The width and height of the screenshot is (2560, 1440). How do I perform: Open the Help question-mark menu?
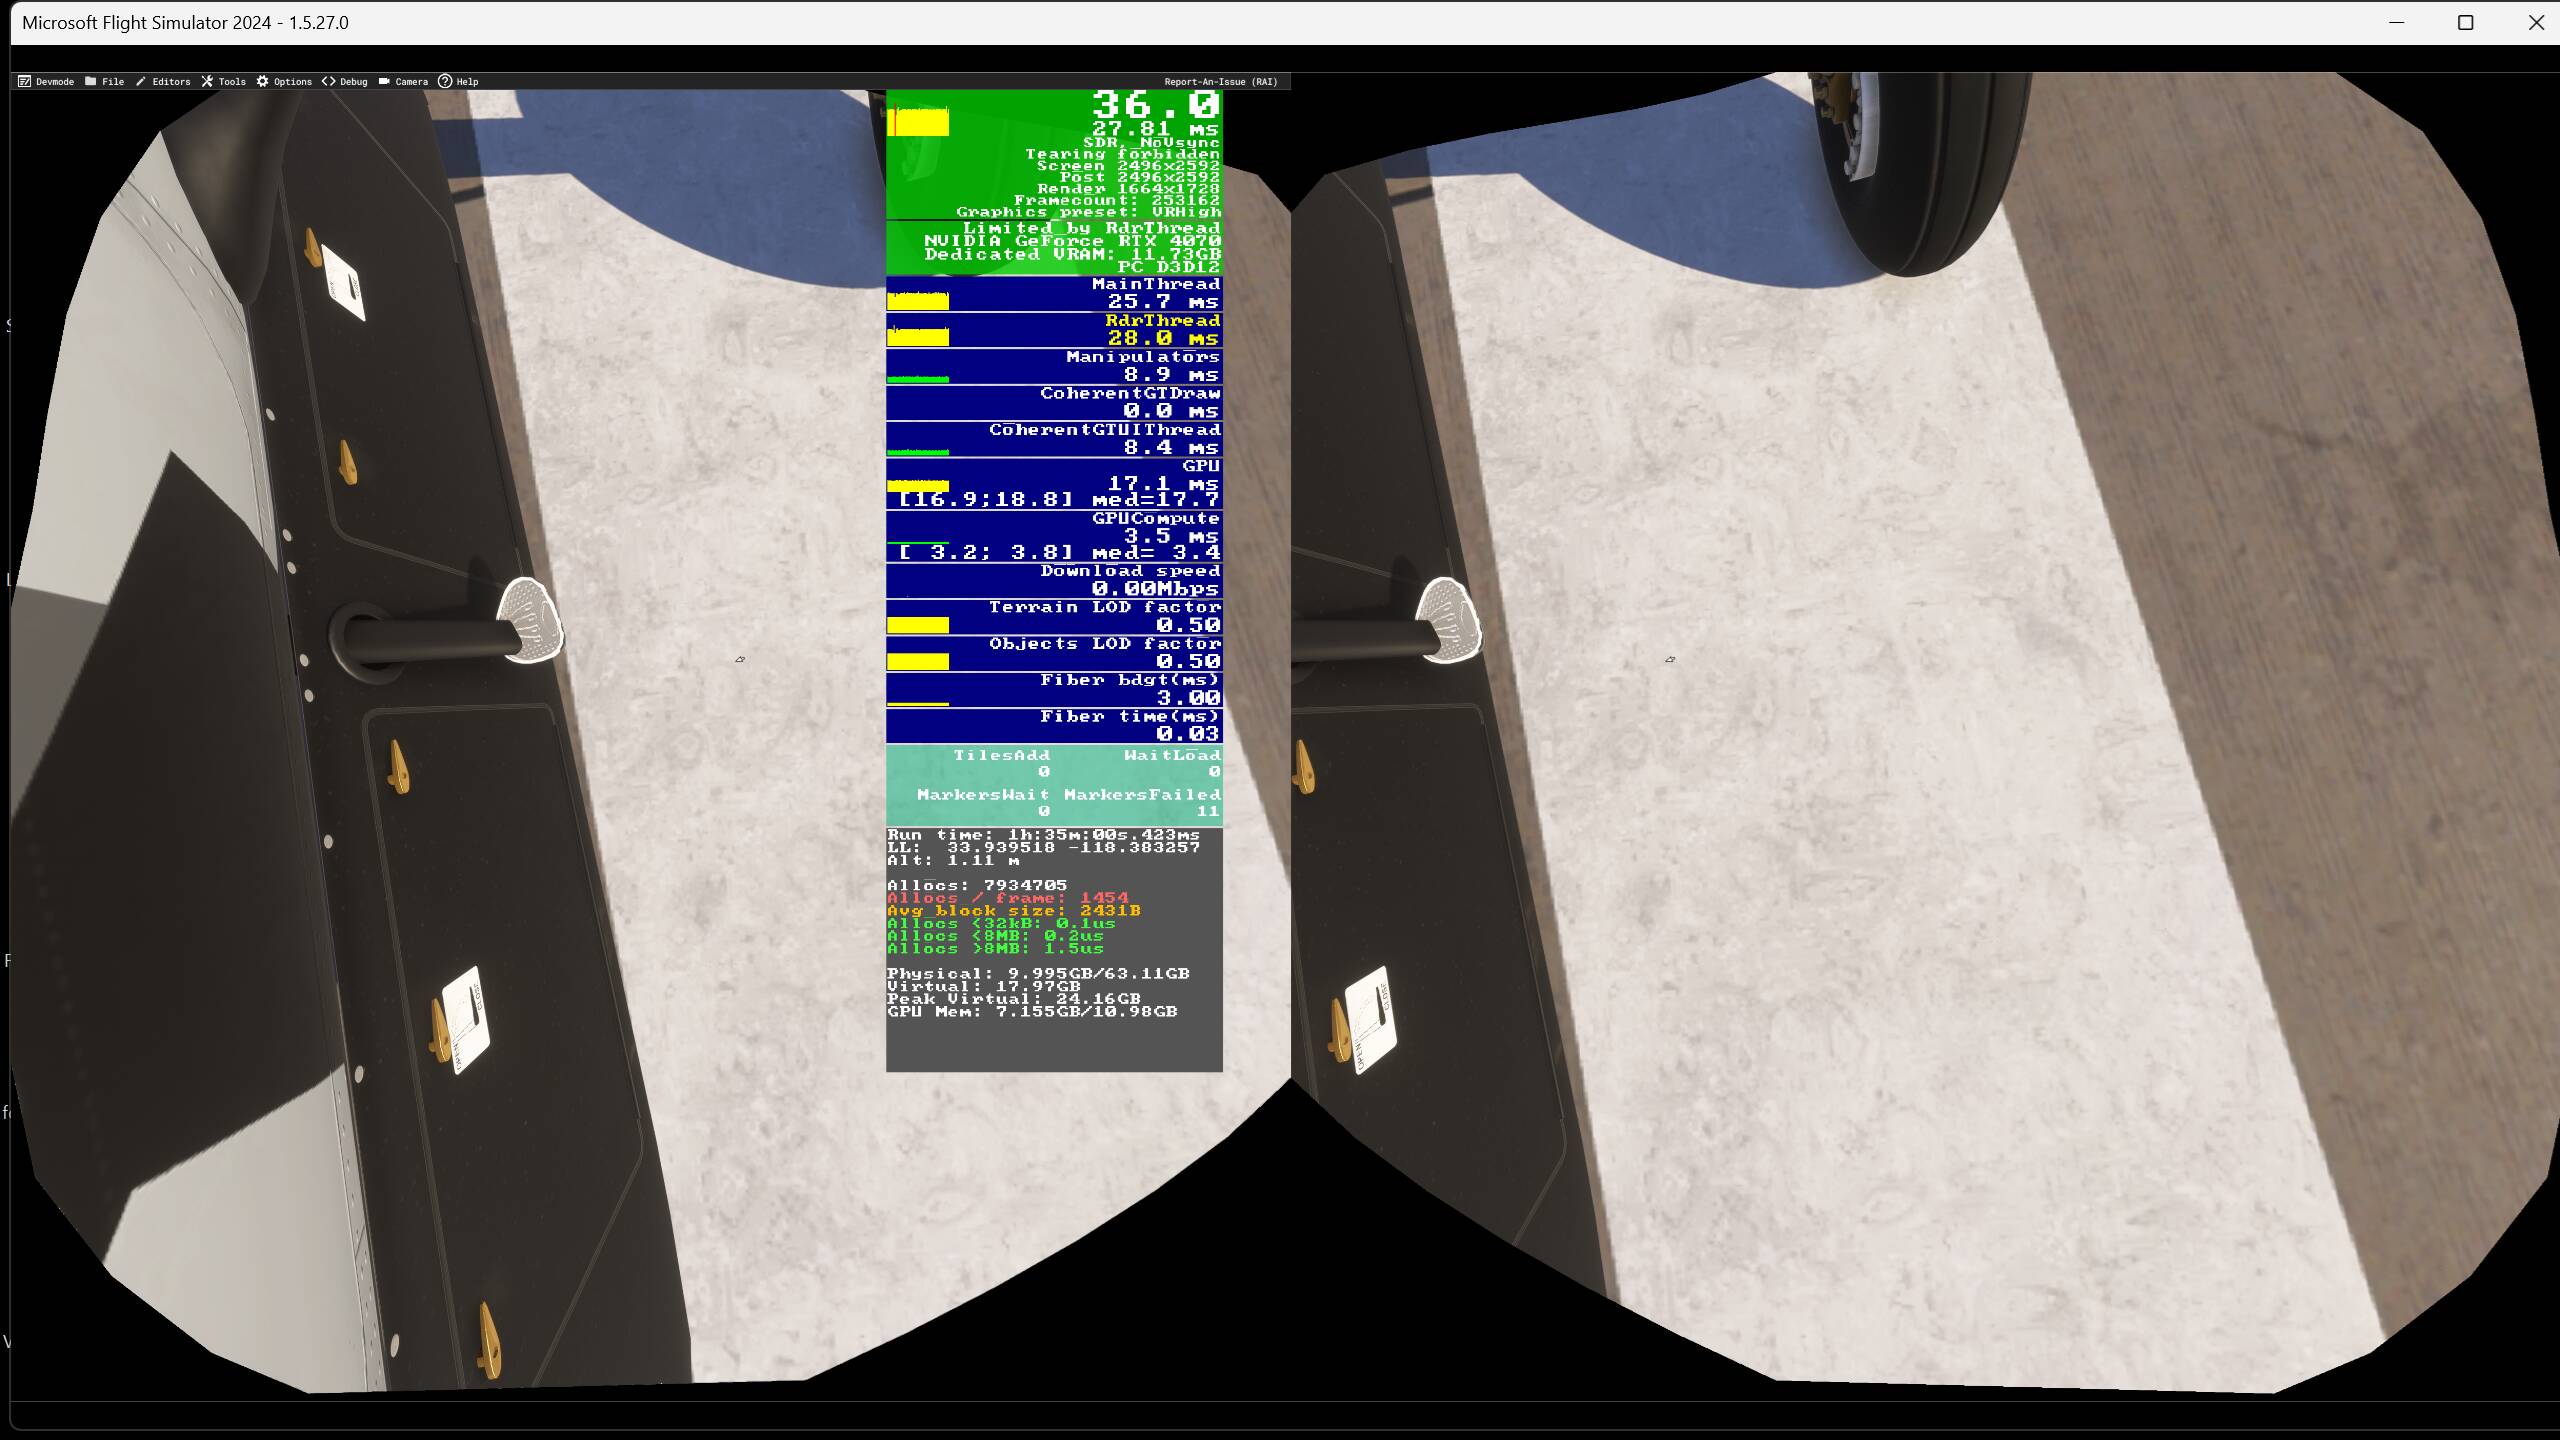point(458,82)
